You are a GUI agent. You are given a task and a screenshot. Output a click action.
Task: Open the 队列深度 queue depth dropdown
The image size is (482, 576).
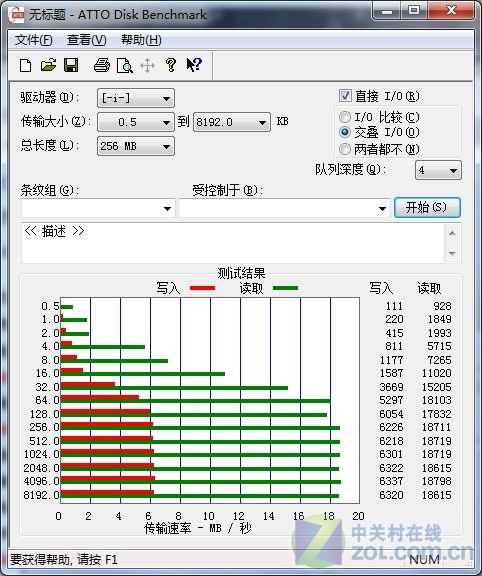click(x=438, y=170)
